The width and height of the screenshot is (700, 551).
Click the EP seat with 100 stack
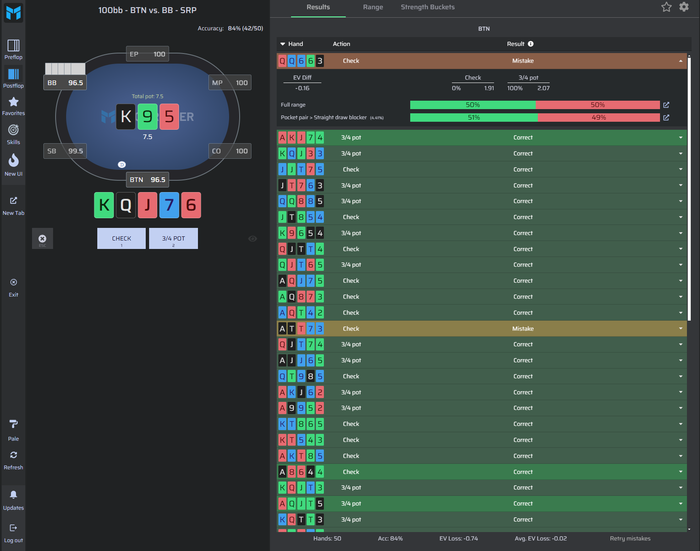coord(147,54)
